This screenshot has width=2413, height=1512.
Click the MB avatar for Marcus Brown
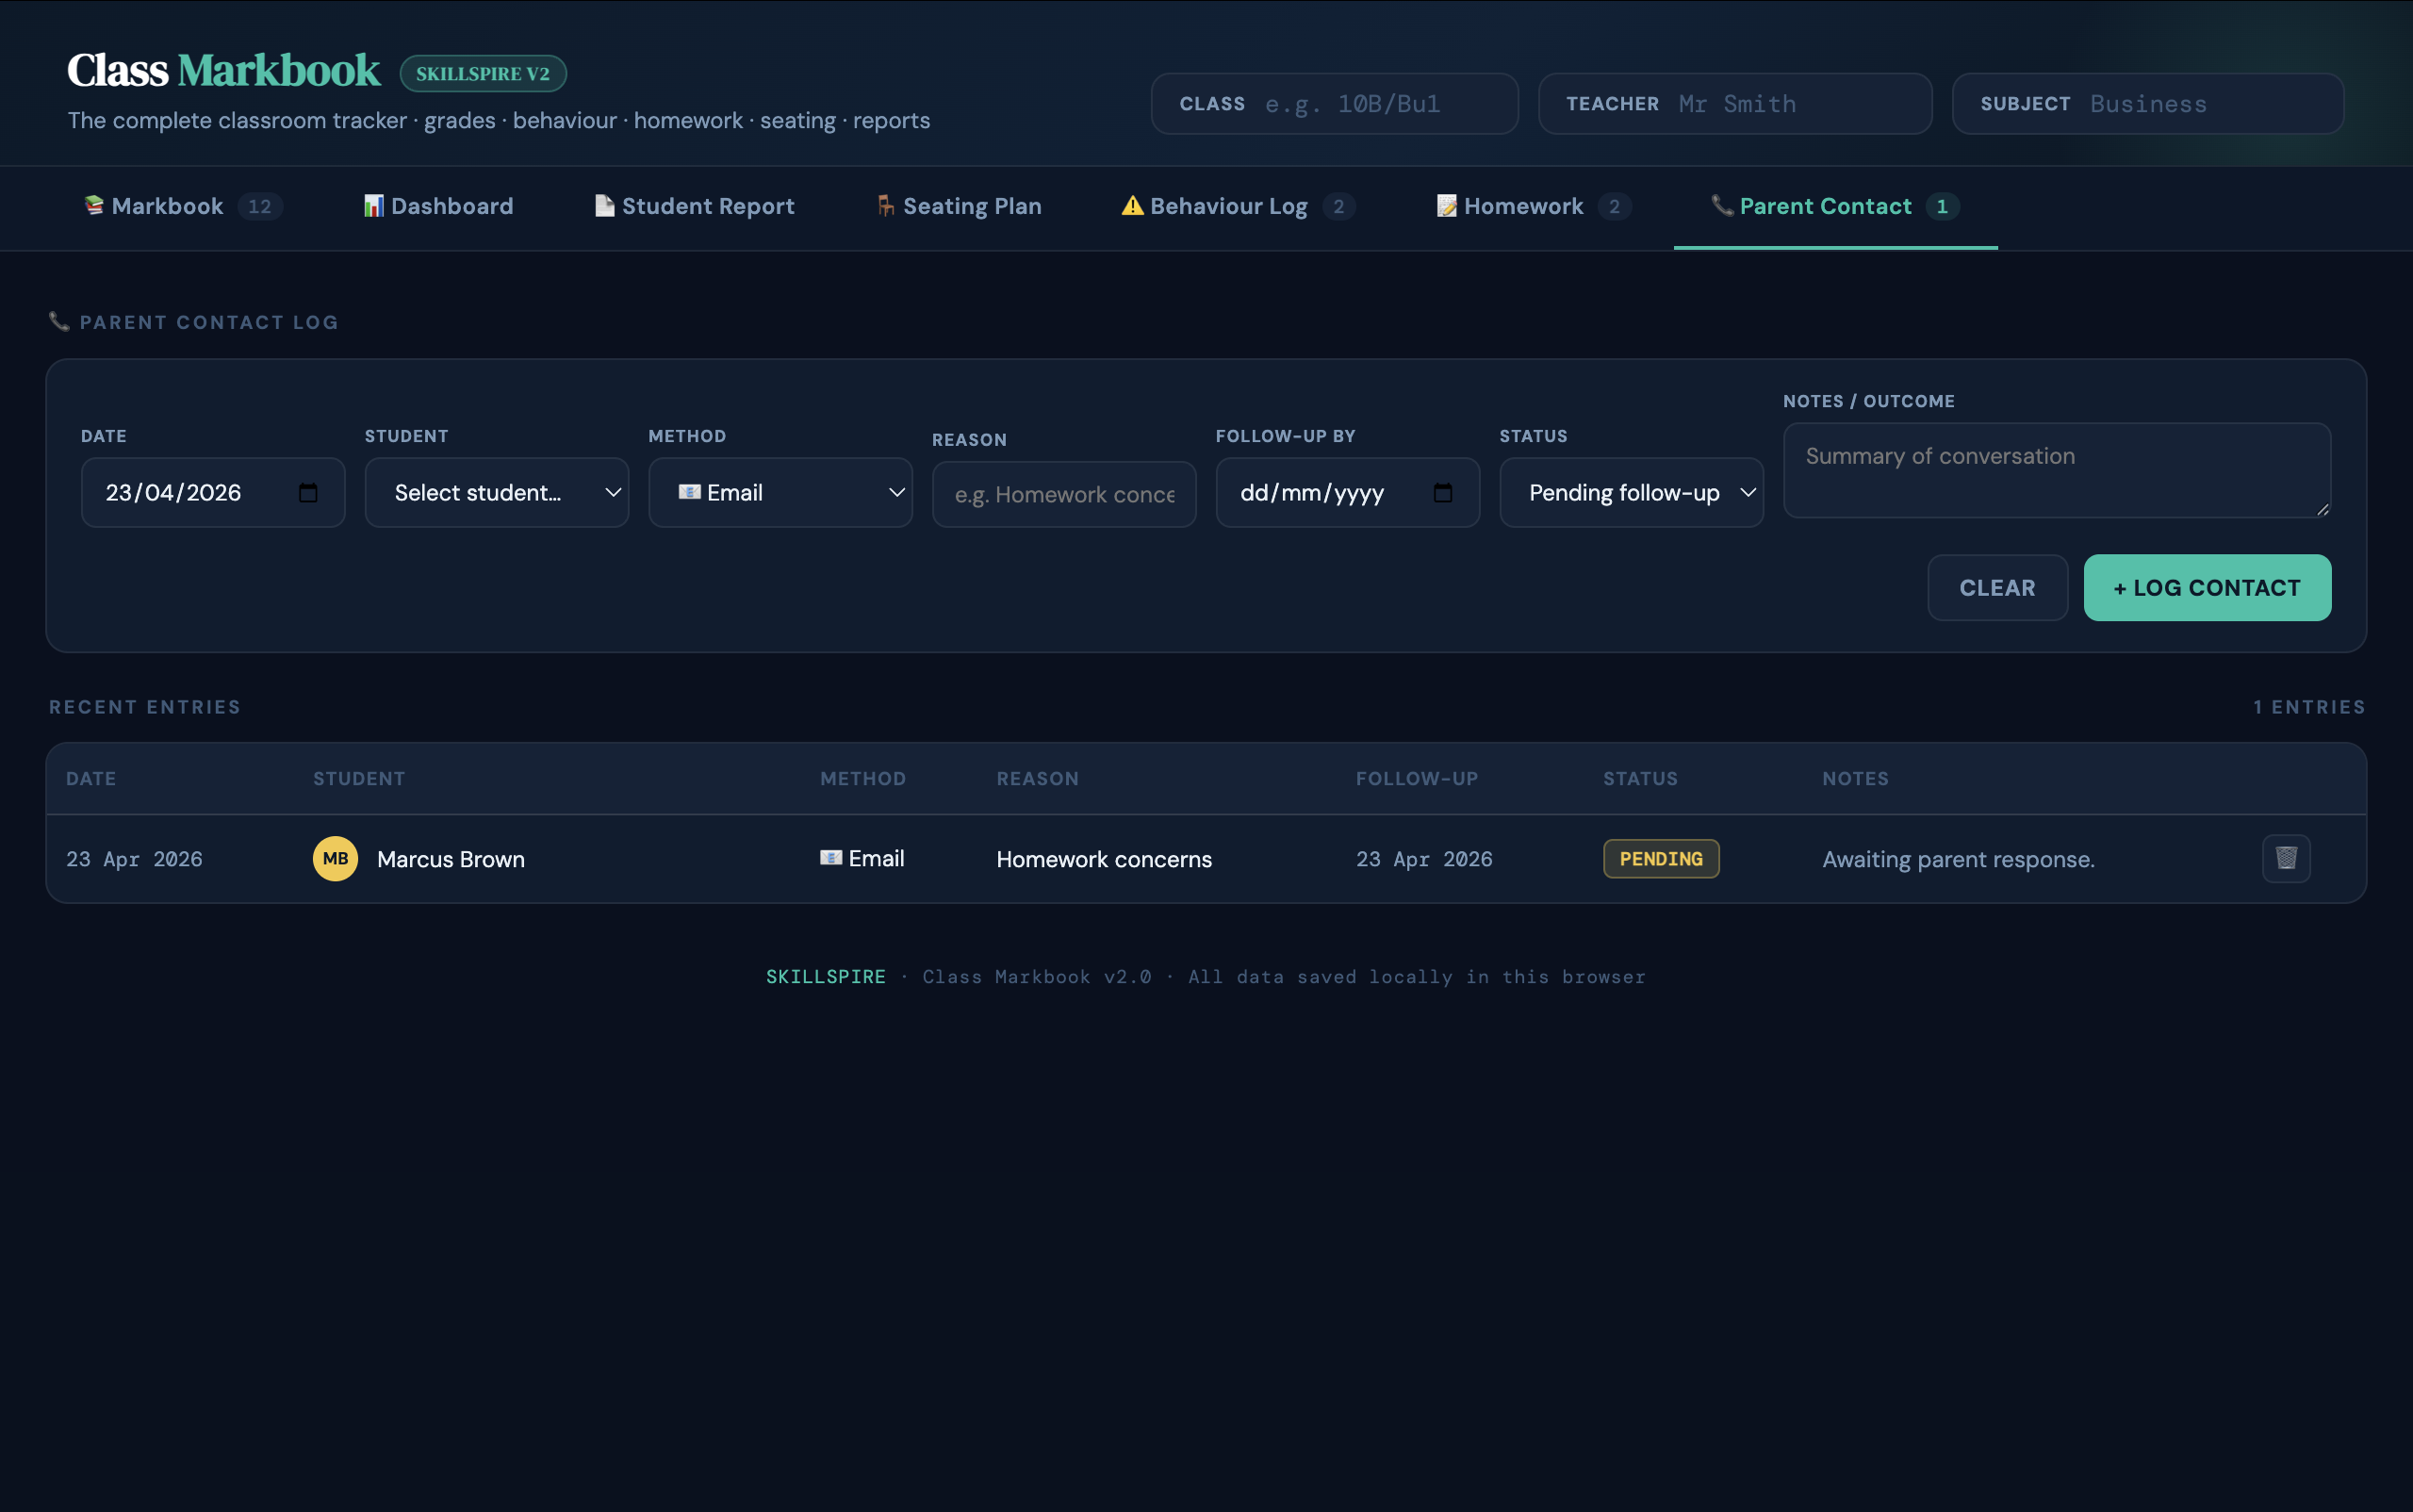click(x=335, y=859)
